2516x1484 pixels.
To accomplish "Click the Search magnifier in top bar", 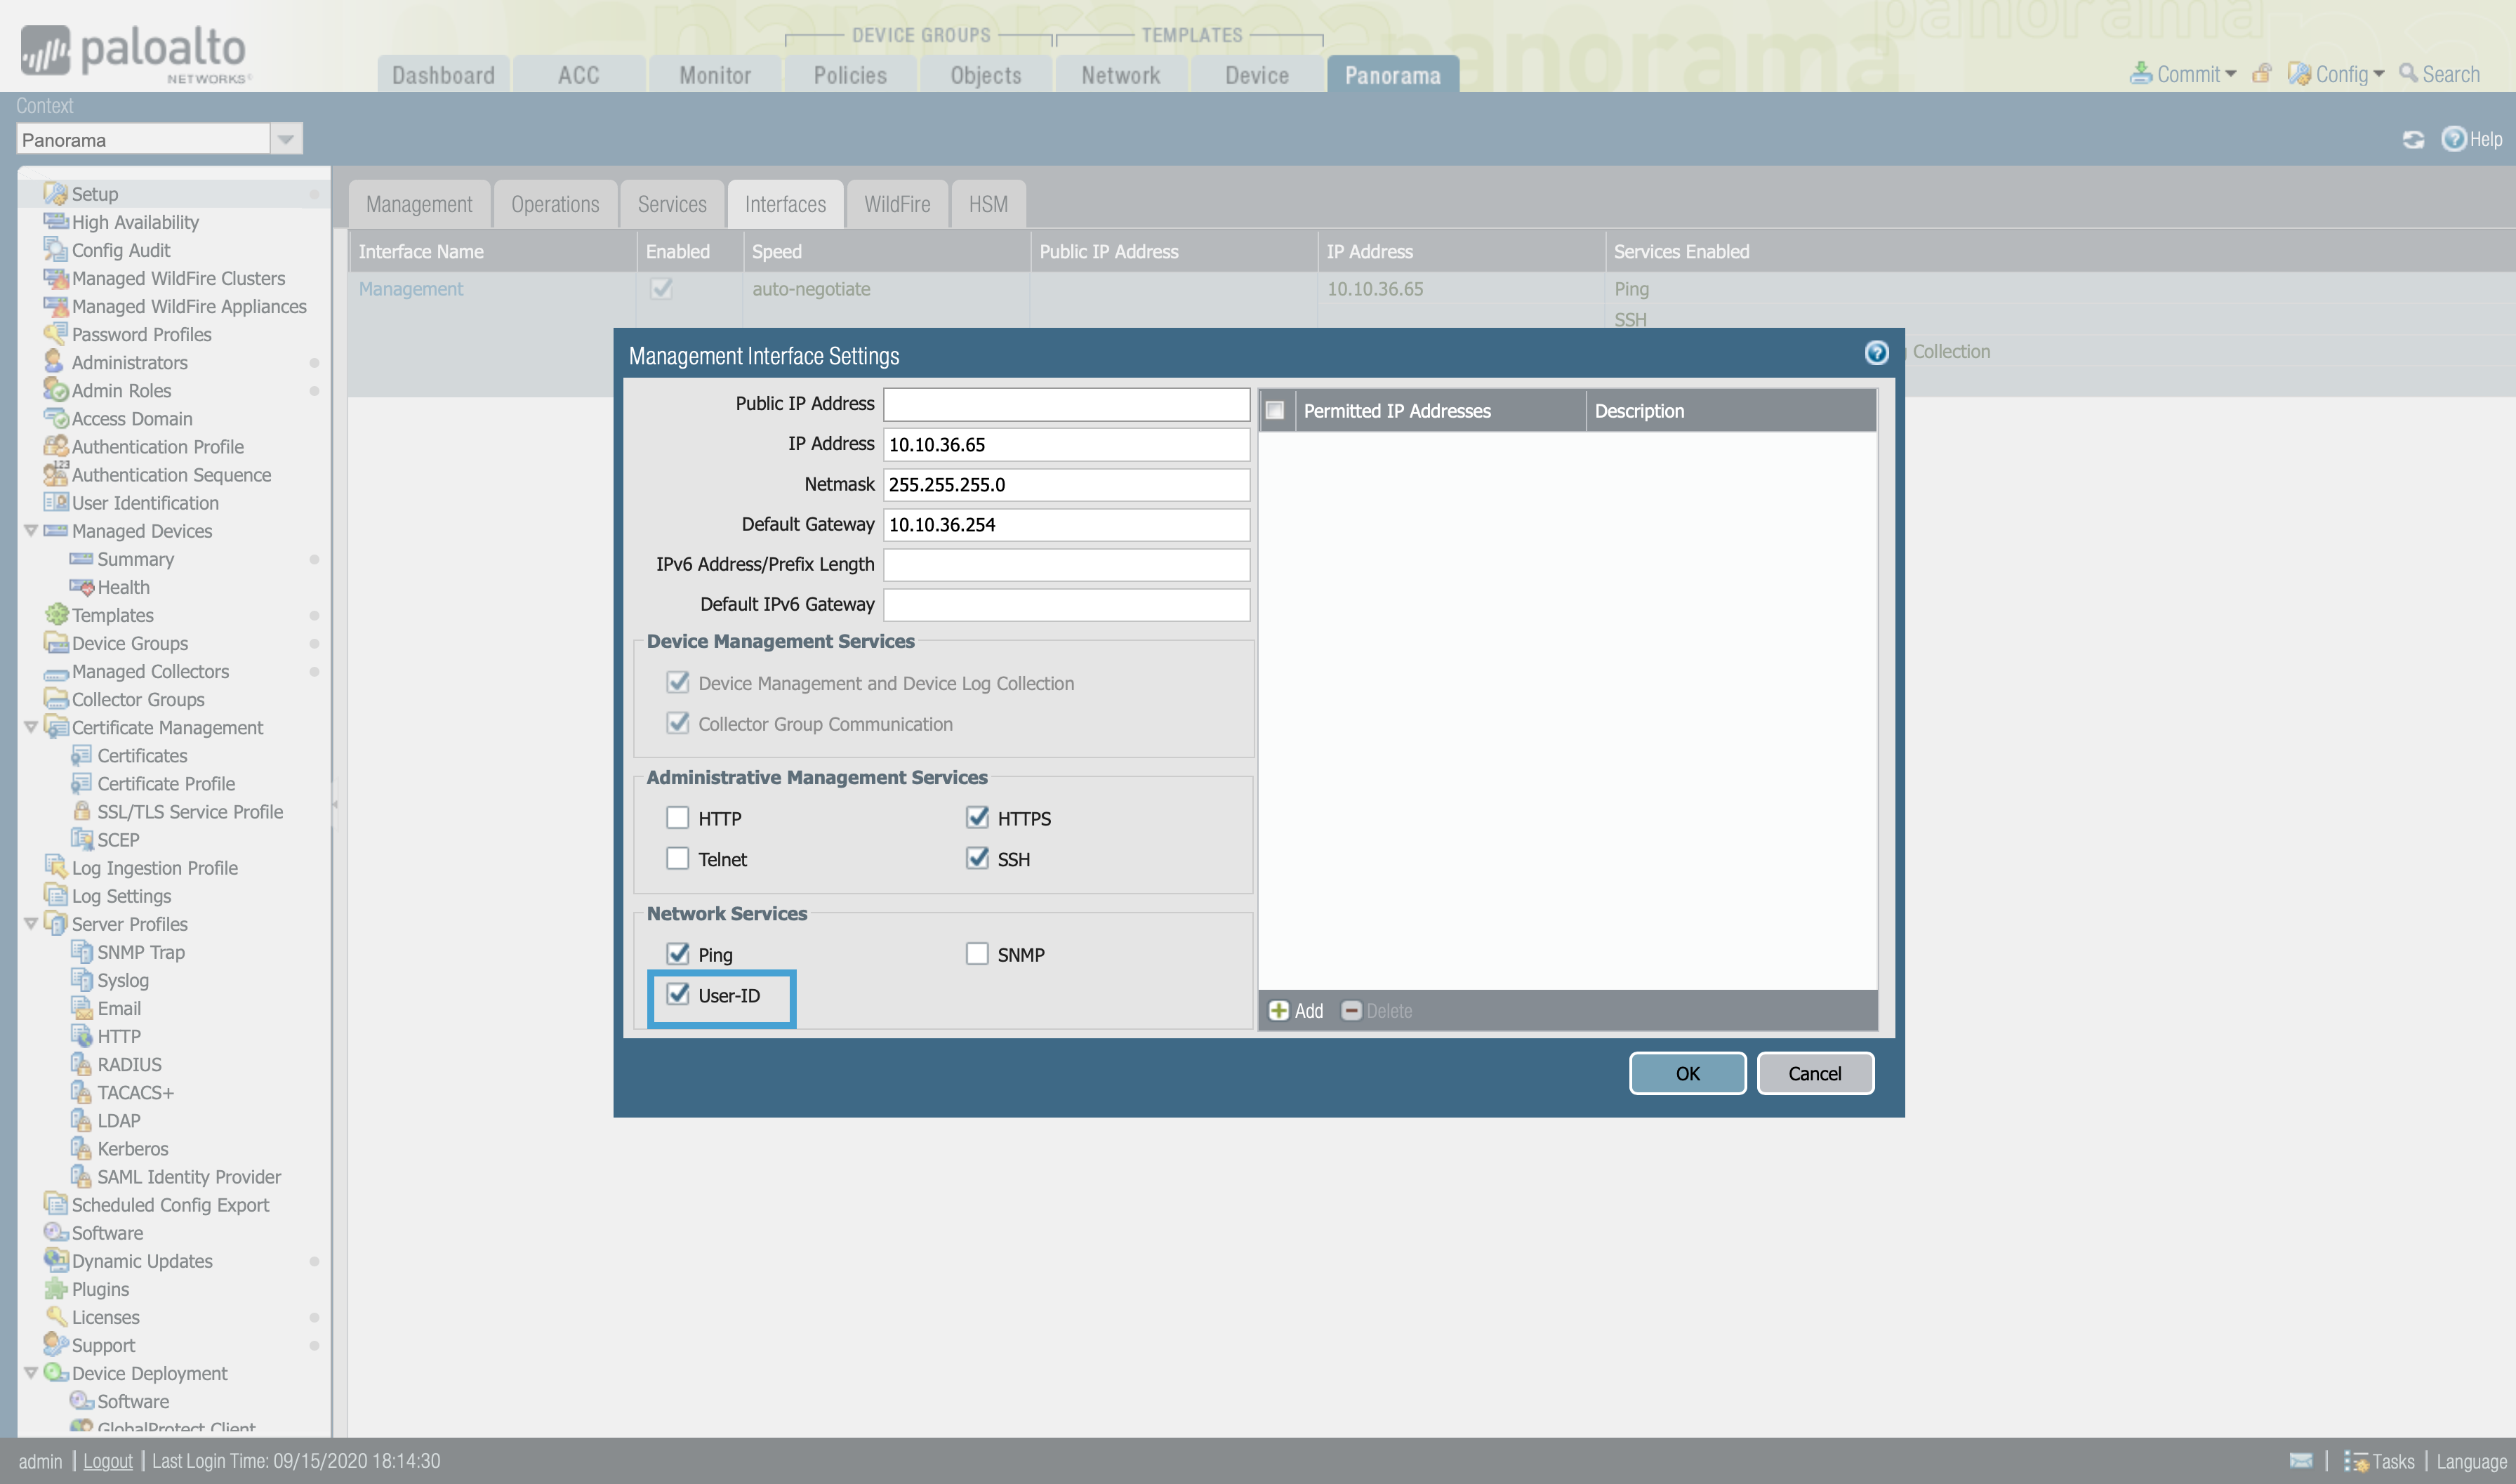I will tap(2408, 74).
